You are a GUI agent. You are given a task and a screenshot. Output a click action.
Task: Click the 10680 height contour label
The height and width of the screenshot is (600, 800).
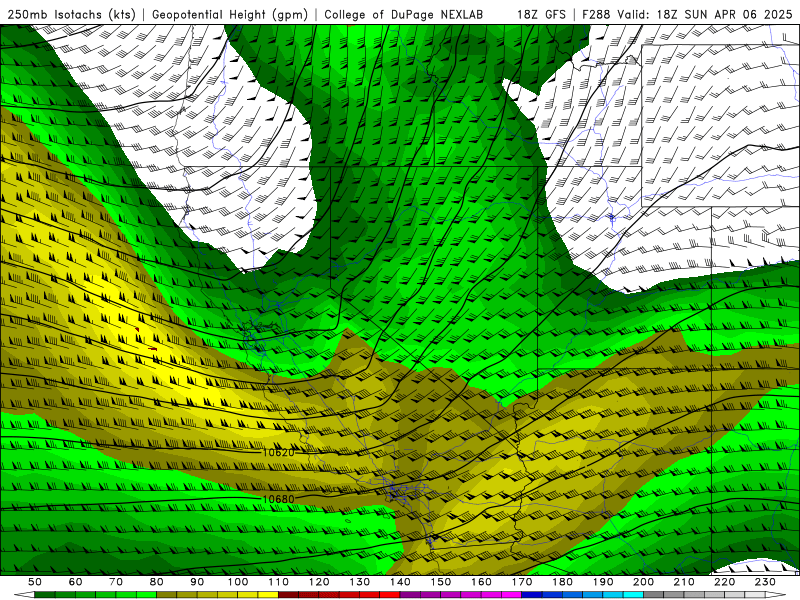(278, 498)
